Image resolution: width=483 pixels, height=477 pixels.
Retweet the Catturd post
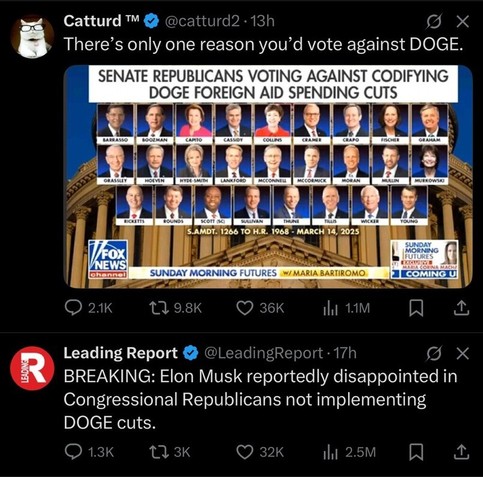point(158,308)
